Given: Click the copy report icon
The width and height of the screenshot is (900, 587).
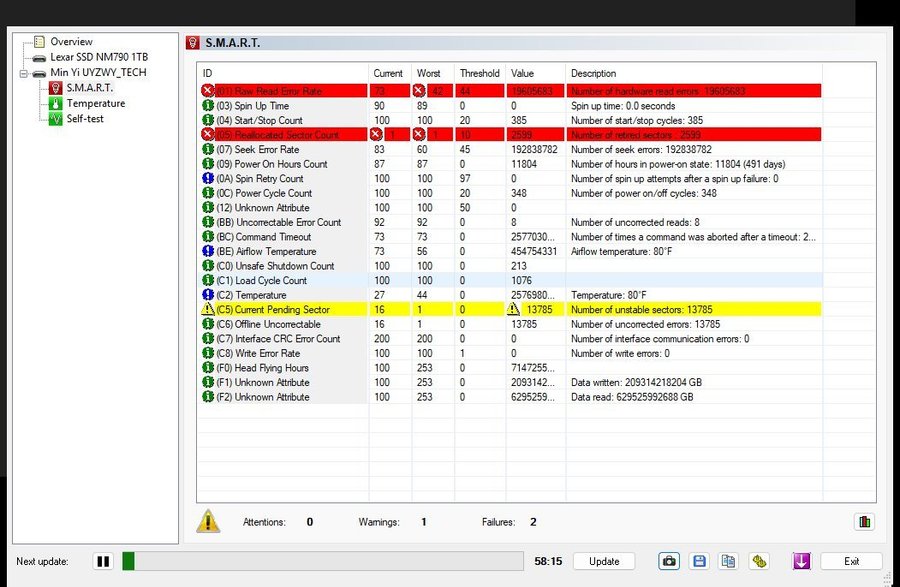Looking at the screenshot, I should [x=729, y=561].
